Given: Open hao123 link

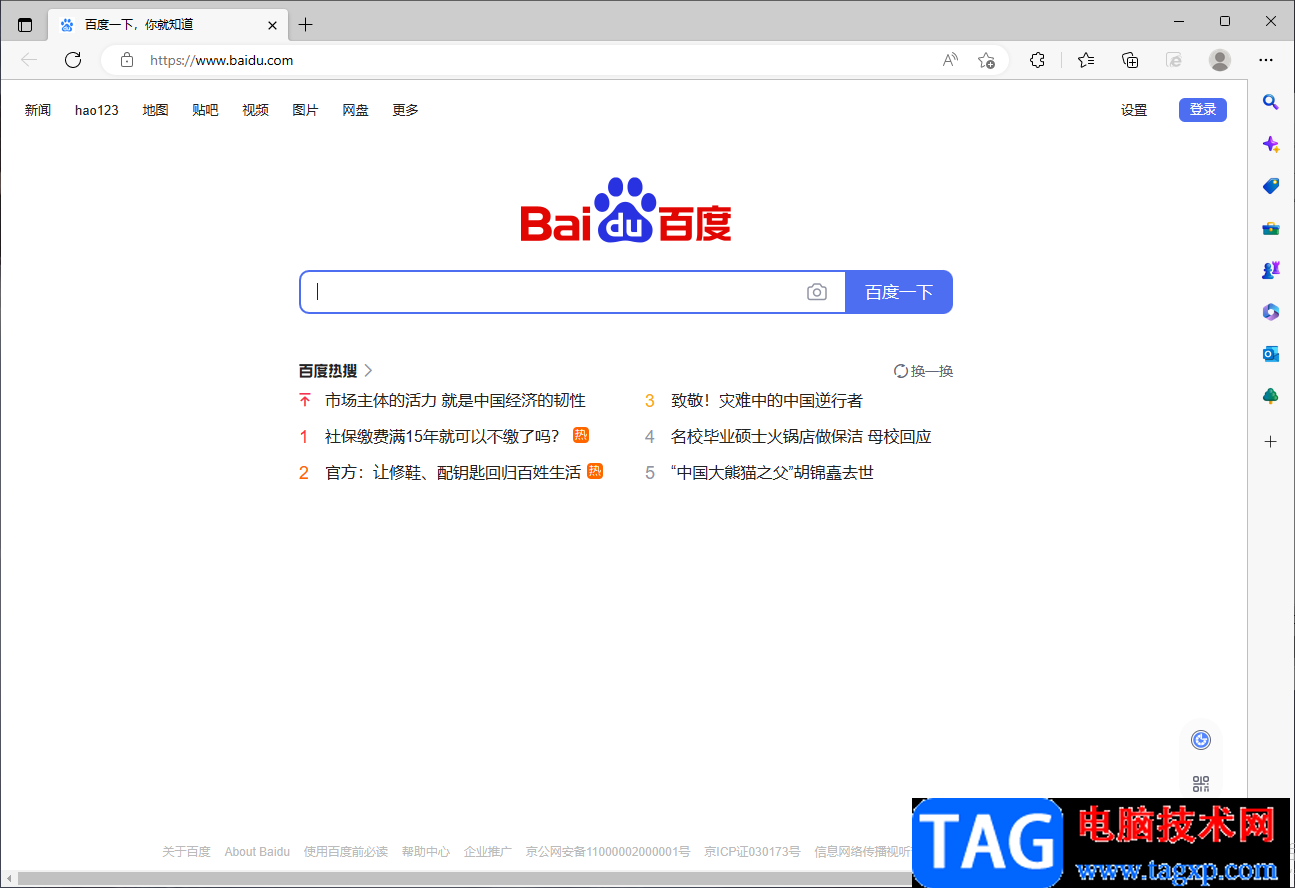Looking at the screenshot, I should [x=97, y=110].
